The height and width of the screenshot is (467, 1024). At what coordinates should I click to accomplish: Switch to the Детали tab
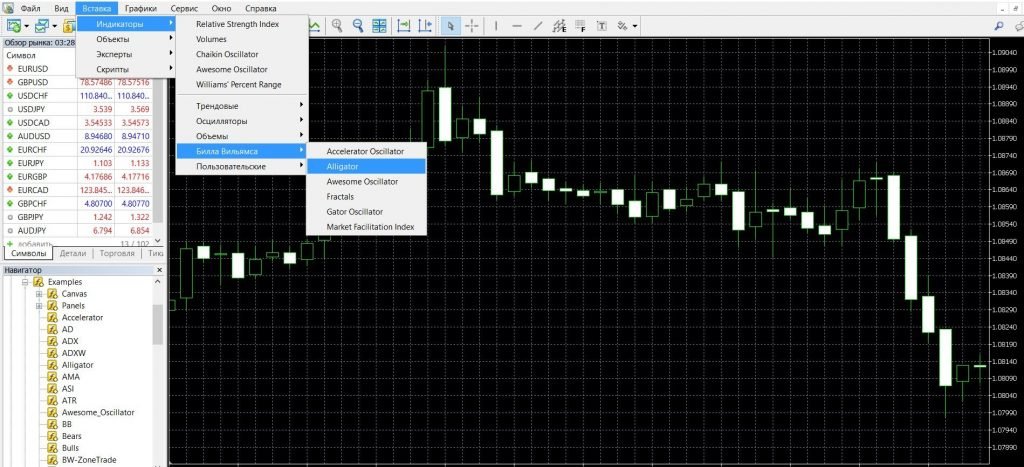(x=73, y=254)
